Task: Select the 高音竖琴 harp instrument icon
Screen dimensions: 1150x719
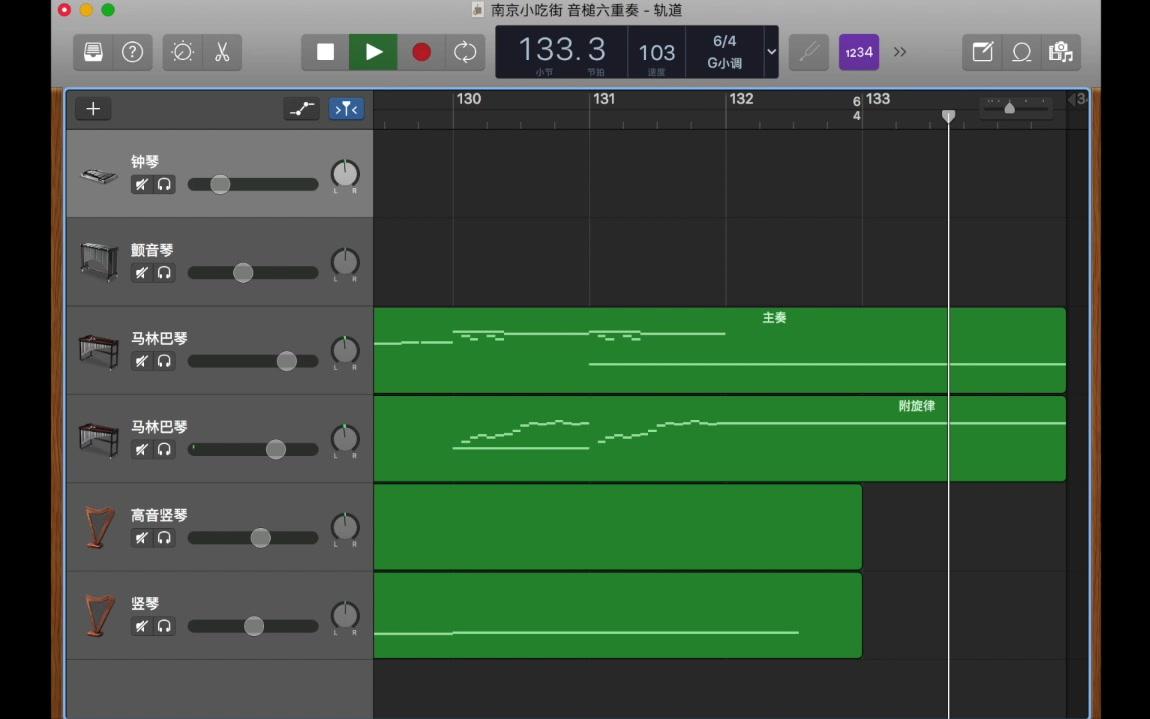Action: pos(99,528)
